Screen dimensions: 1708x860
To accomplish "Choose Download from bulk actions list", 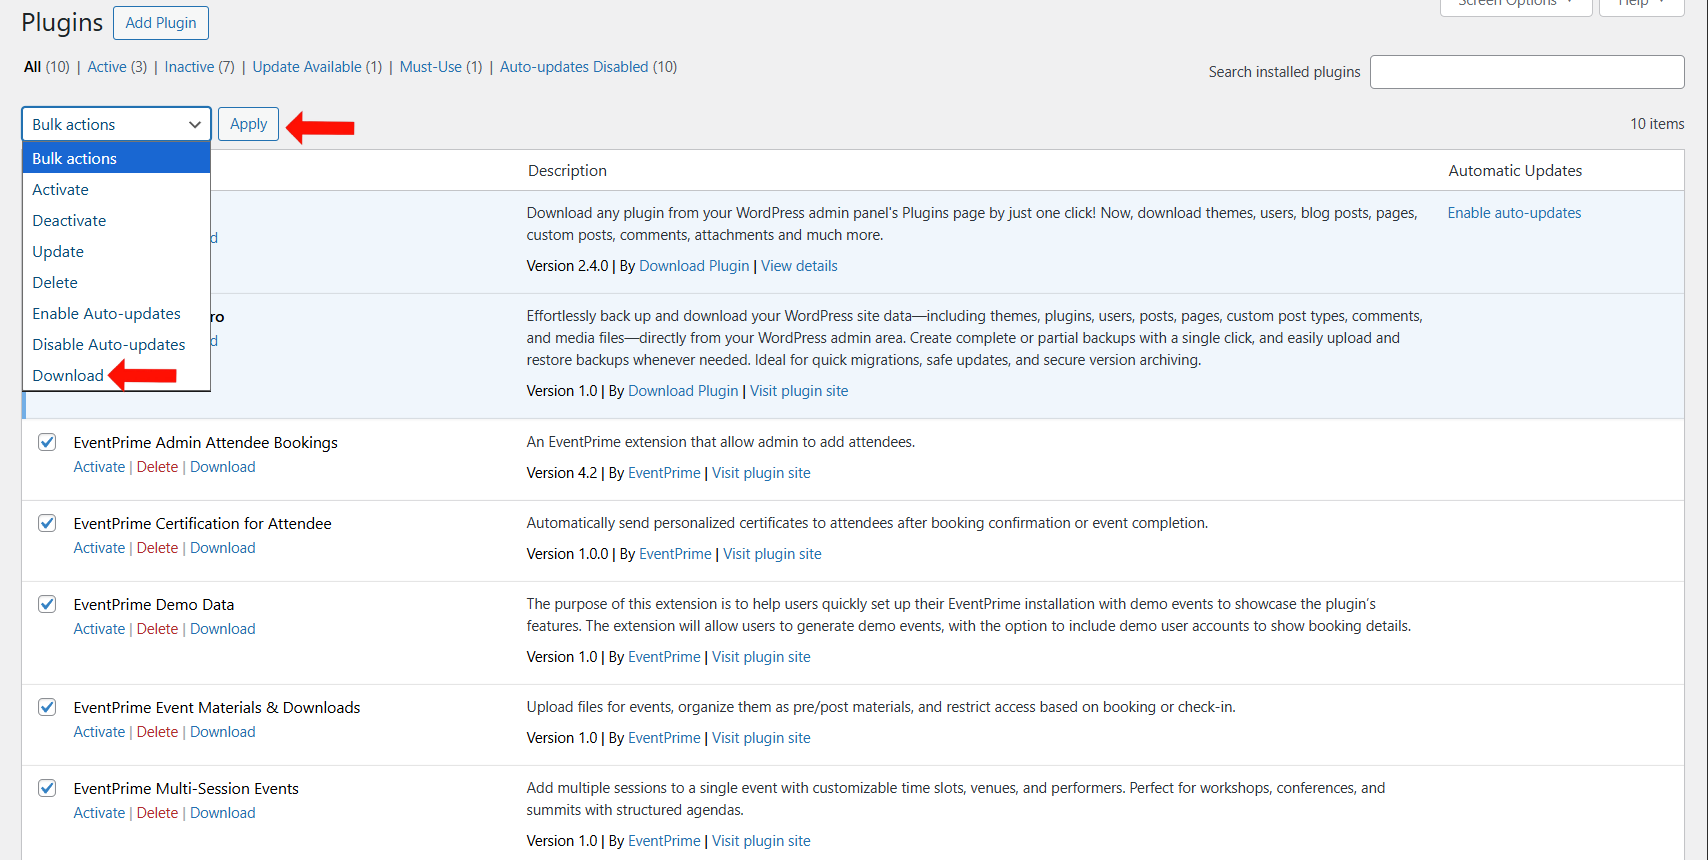I will [x=68, y=375].
